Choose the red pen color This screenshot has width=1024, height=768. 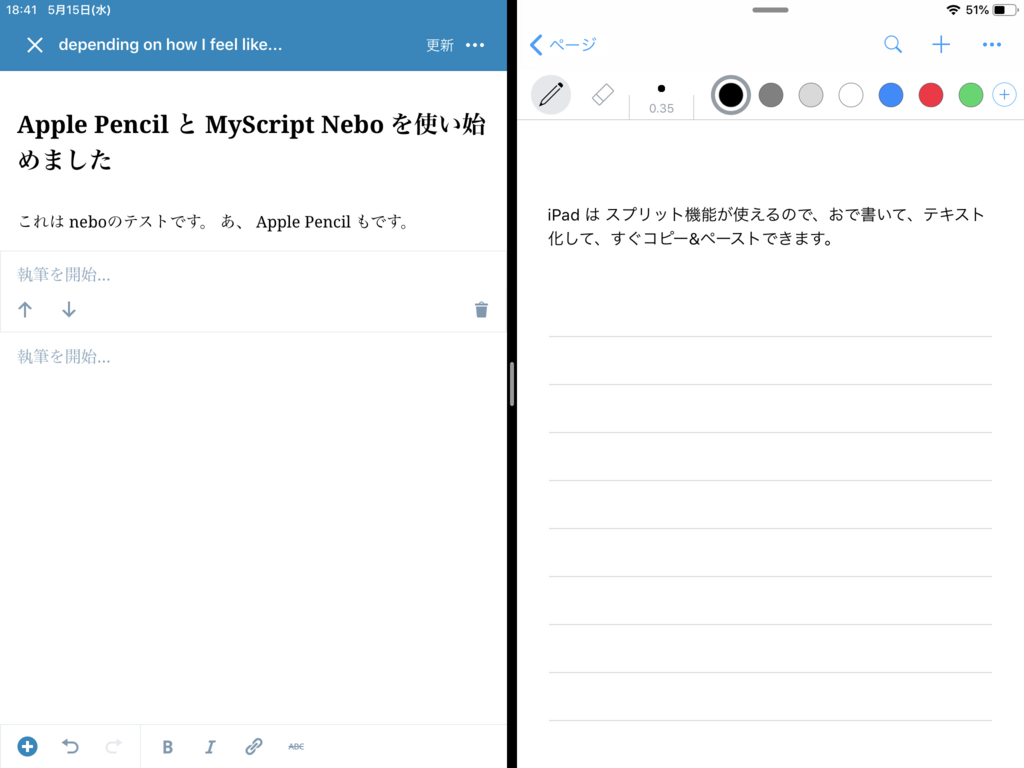pyautogui.click(x=931, y=95)
